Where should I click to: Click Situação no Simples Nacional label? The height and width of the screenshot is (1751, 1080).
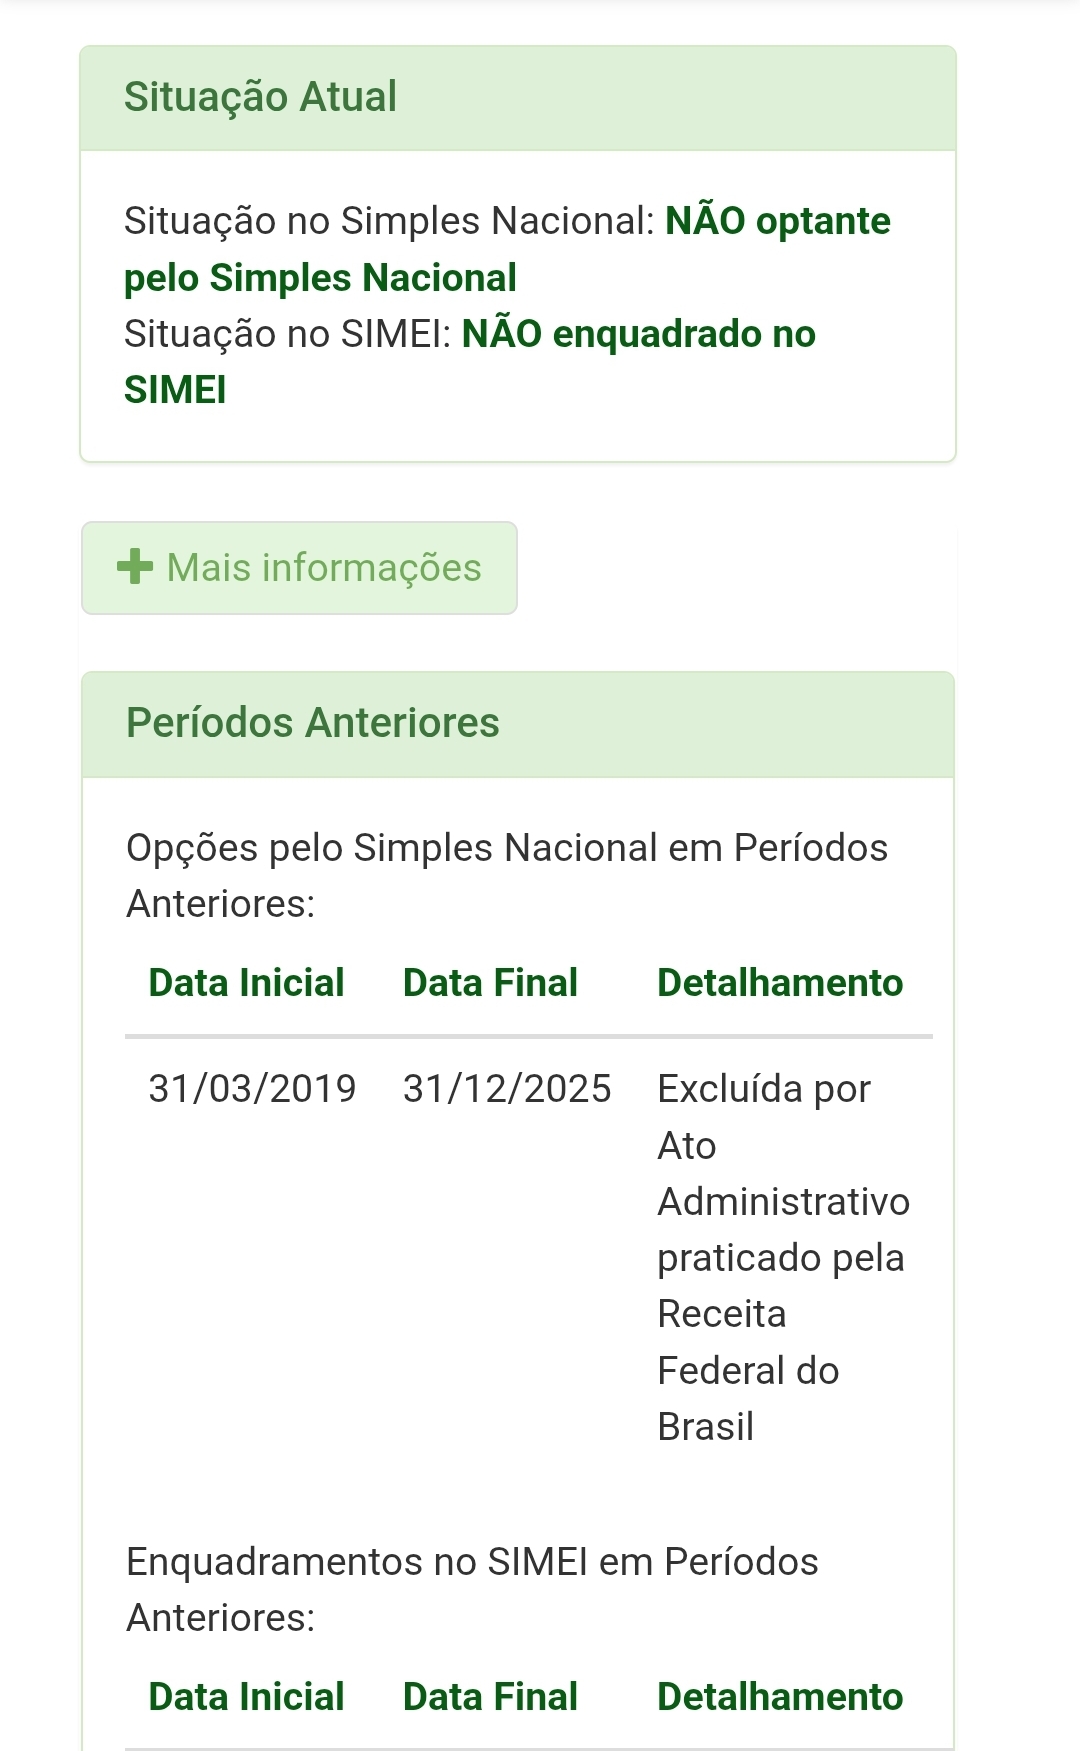[390, 221]
